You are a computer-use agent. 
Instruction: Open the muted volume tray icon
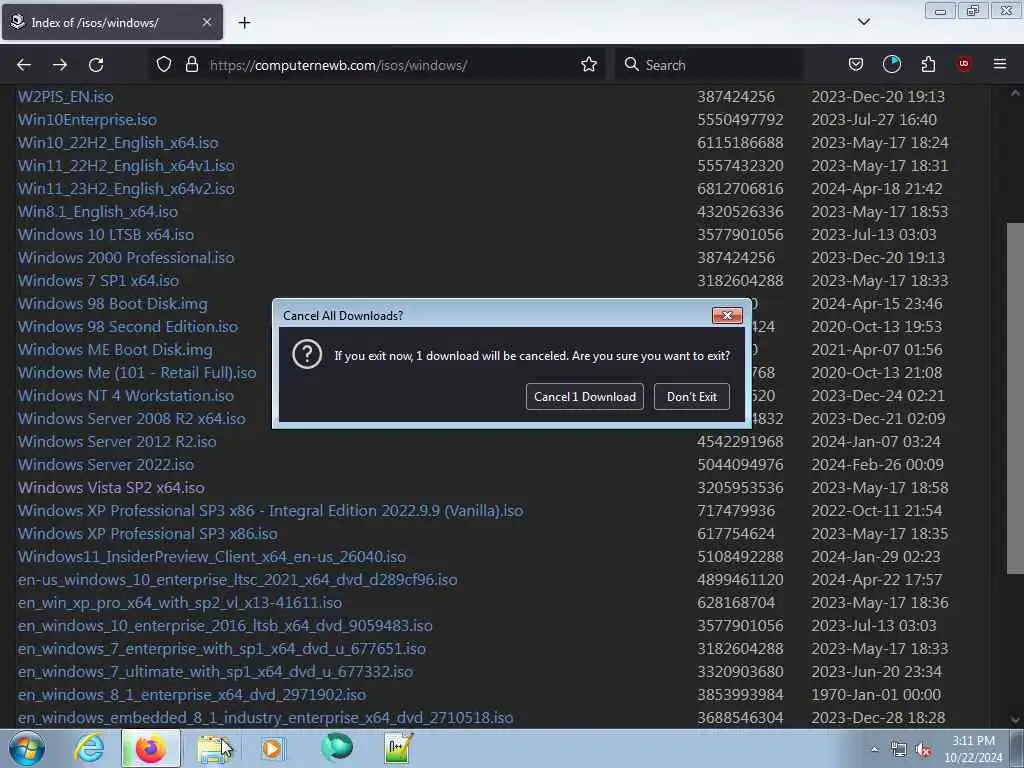(923, 750)
